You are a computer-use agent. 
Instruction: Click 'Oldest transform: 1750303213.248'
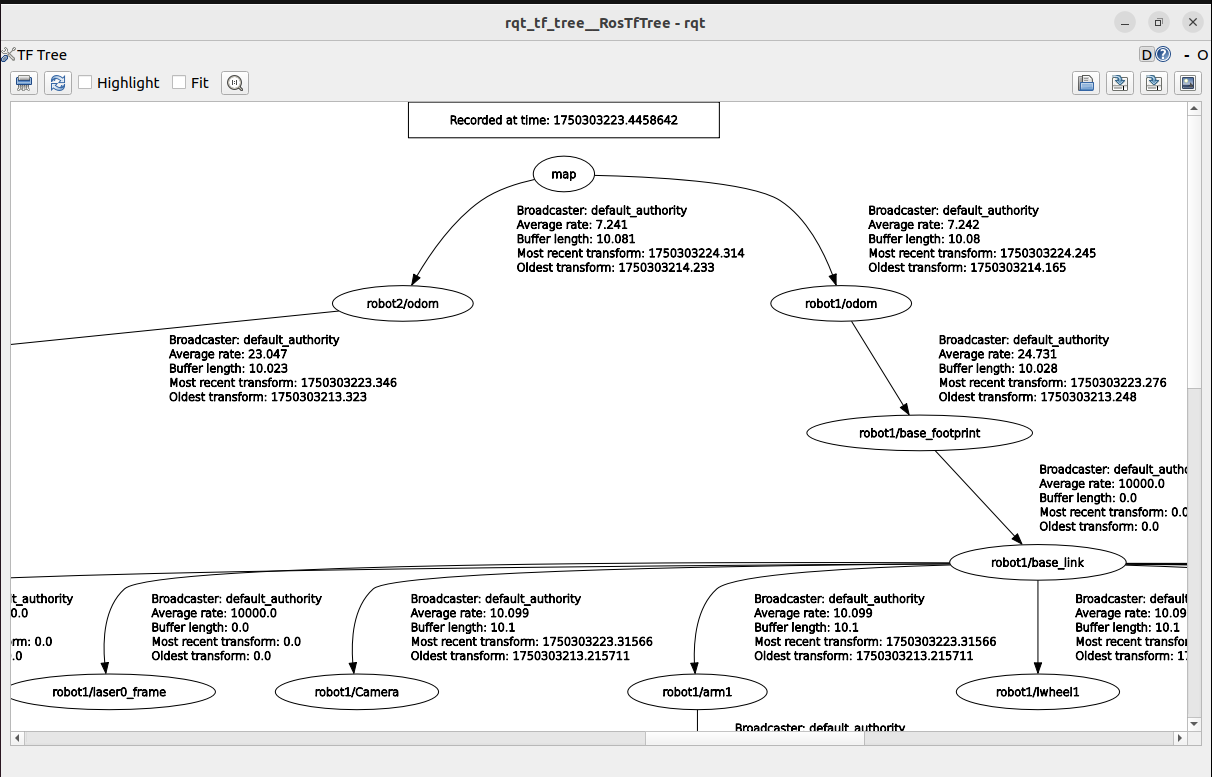click(1037, 397)
